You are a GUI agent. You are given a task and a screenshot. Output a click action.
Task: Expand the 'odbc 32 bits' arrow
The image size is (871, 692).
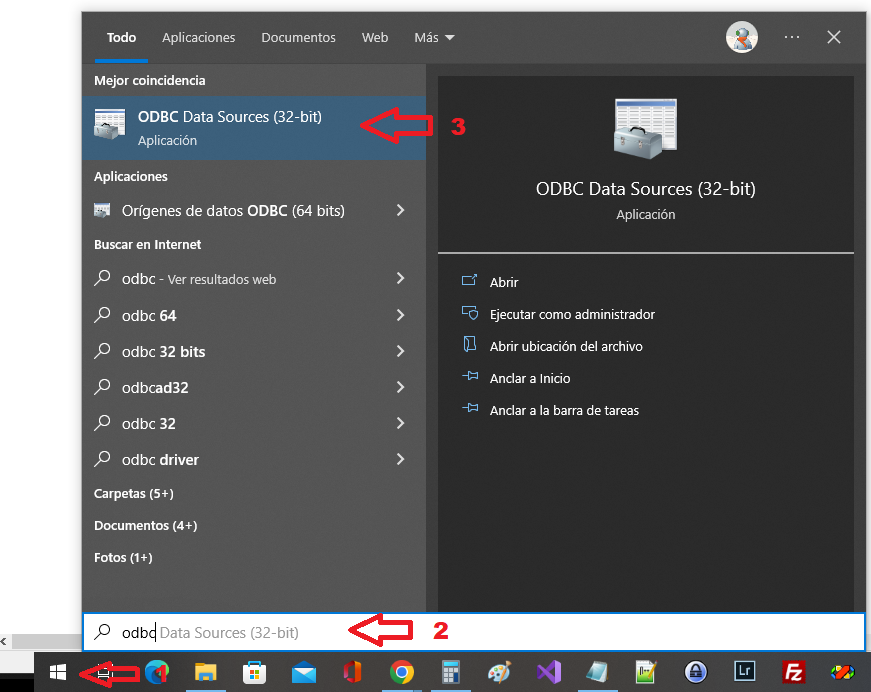(401, 351)
